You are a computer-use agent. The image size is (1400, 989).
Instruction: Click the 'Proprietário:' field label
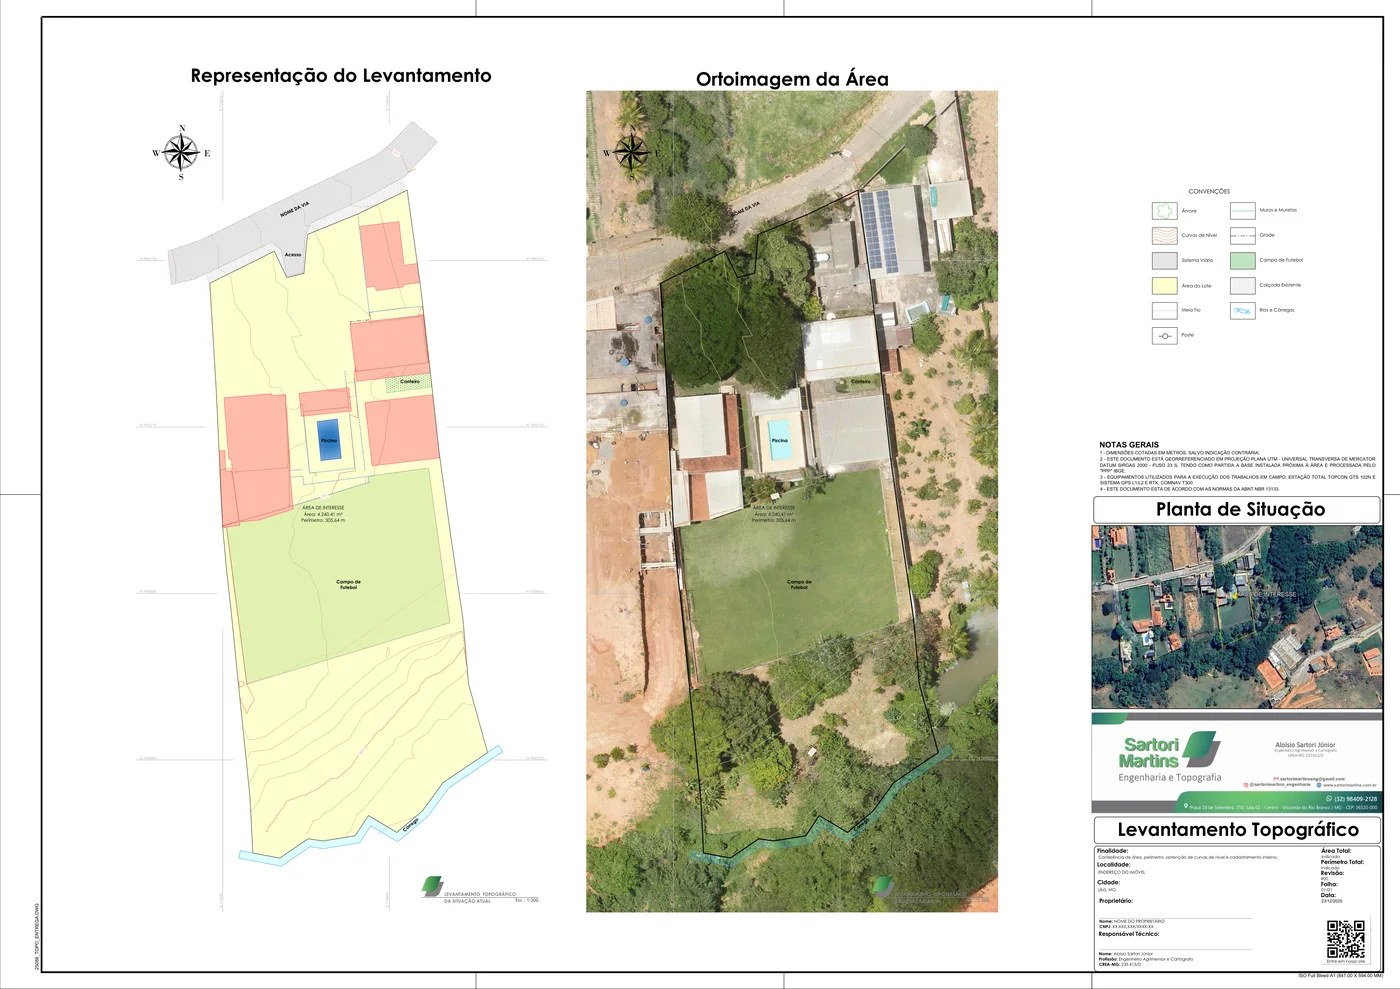coord(1115,901)
